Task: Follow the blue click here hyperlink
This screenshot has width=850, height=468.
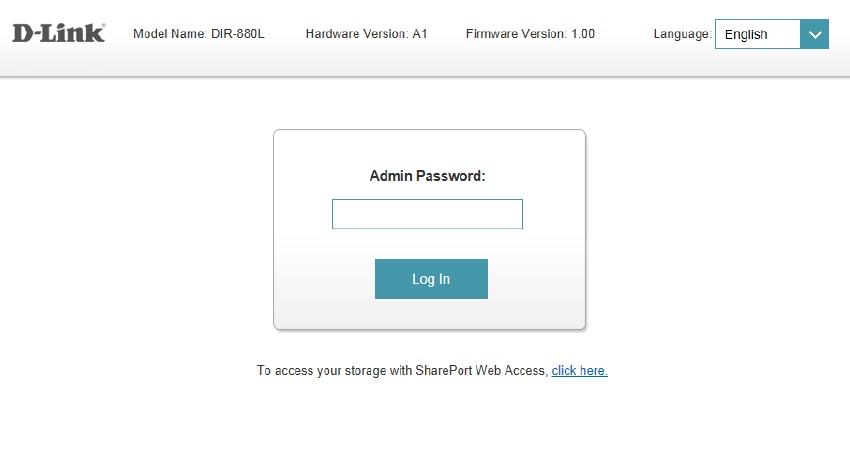Action: [x=579, y=370]
